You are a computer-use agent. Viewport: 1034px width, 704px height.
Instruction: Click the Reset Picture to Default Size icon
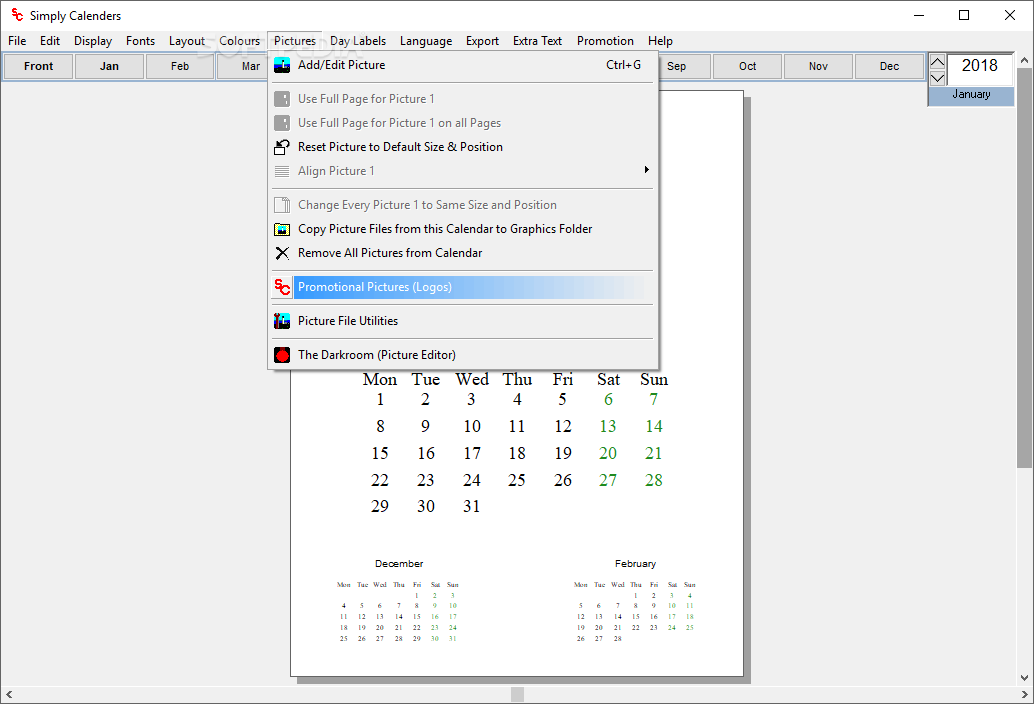282,147
